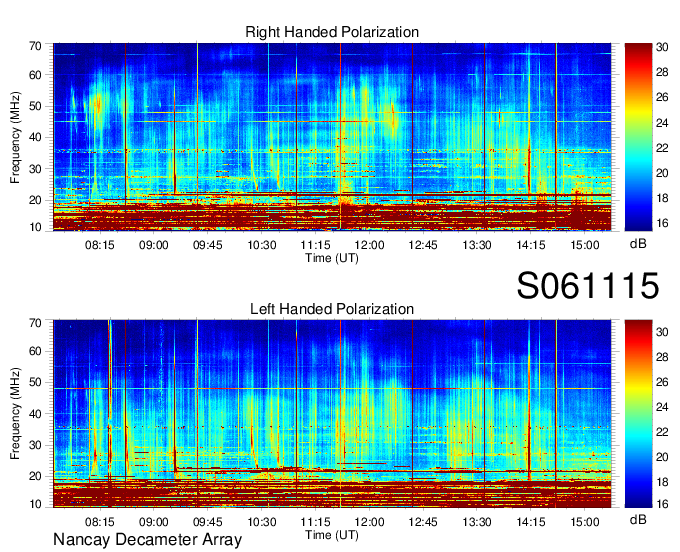Click 60 MHz tick on Left Handed frequency axis
Viewport: 680px width, 552px height.
(x=35, y=351)
